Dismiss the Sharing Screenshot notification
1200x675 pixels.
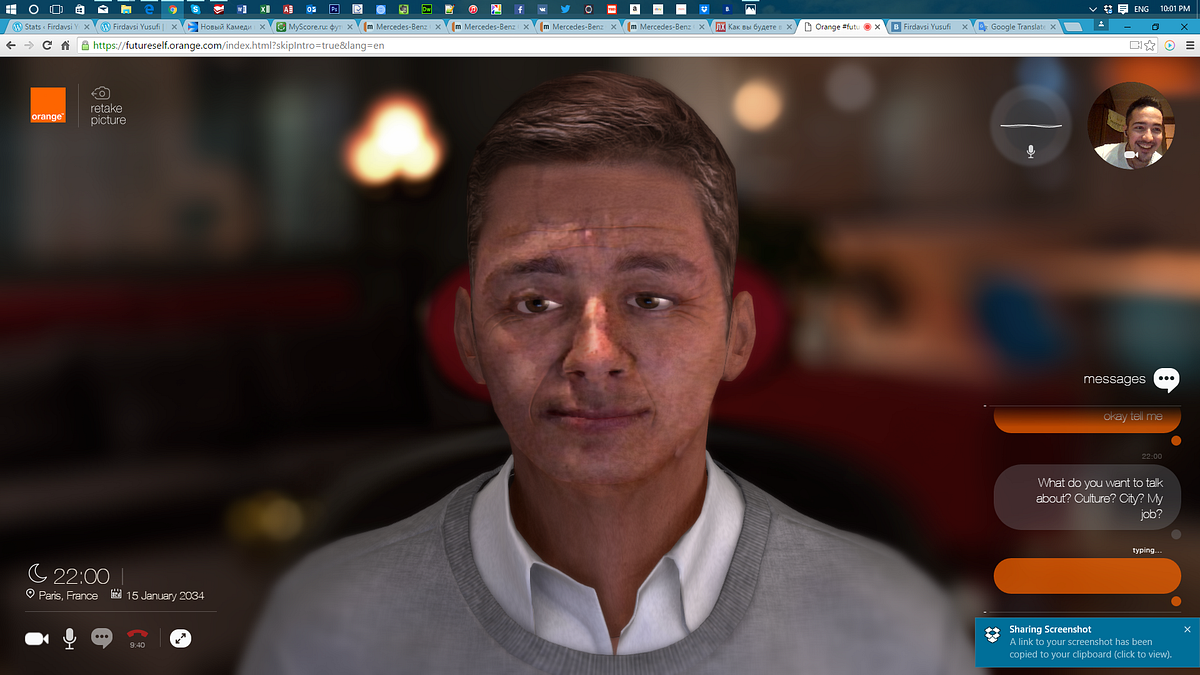(x=1187, y=629)
